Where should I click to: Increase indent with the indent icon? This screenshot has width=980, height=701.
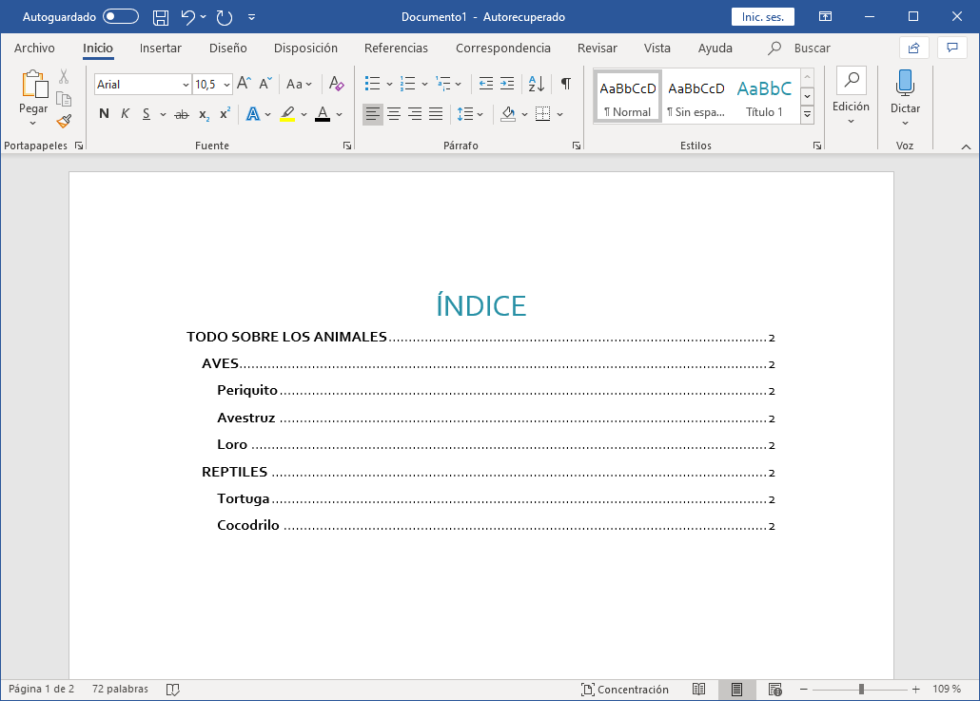(507, 84)
